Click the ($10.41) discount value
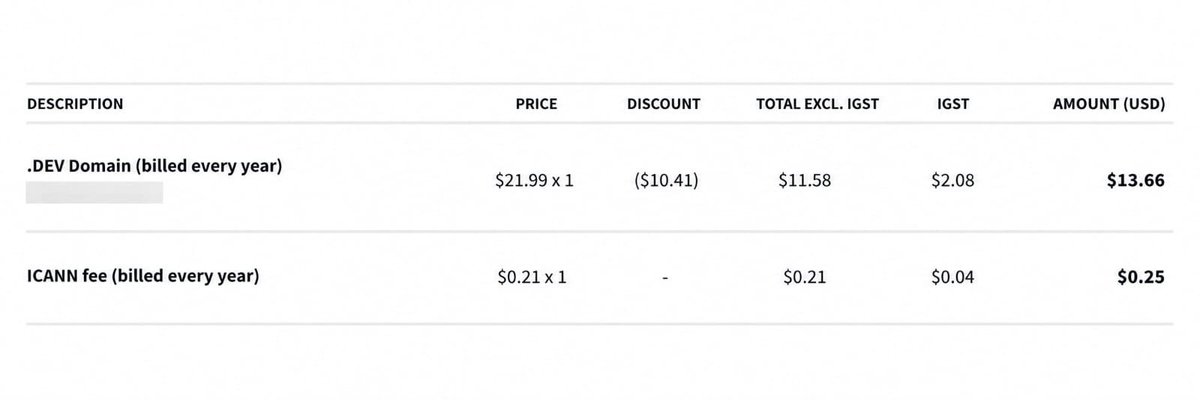The height and width of the screenshot is (400, 1200). [664, 181]
